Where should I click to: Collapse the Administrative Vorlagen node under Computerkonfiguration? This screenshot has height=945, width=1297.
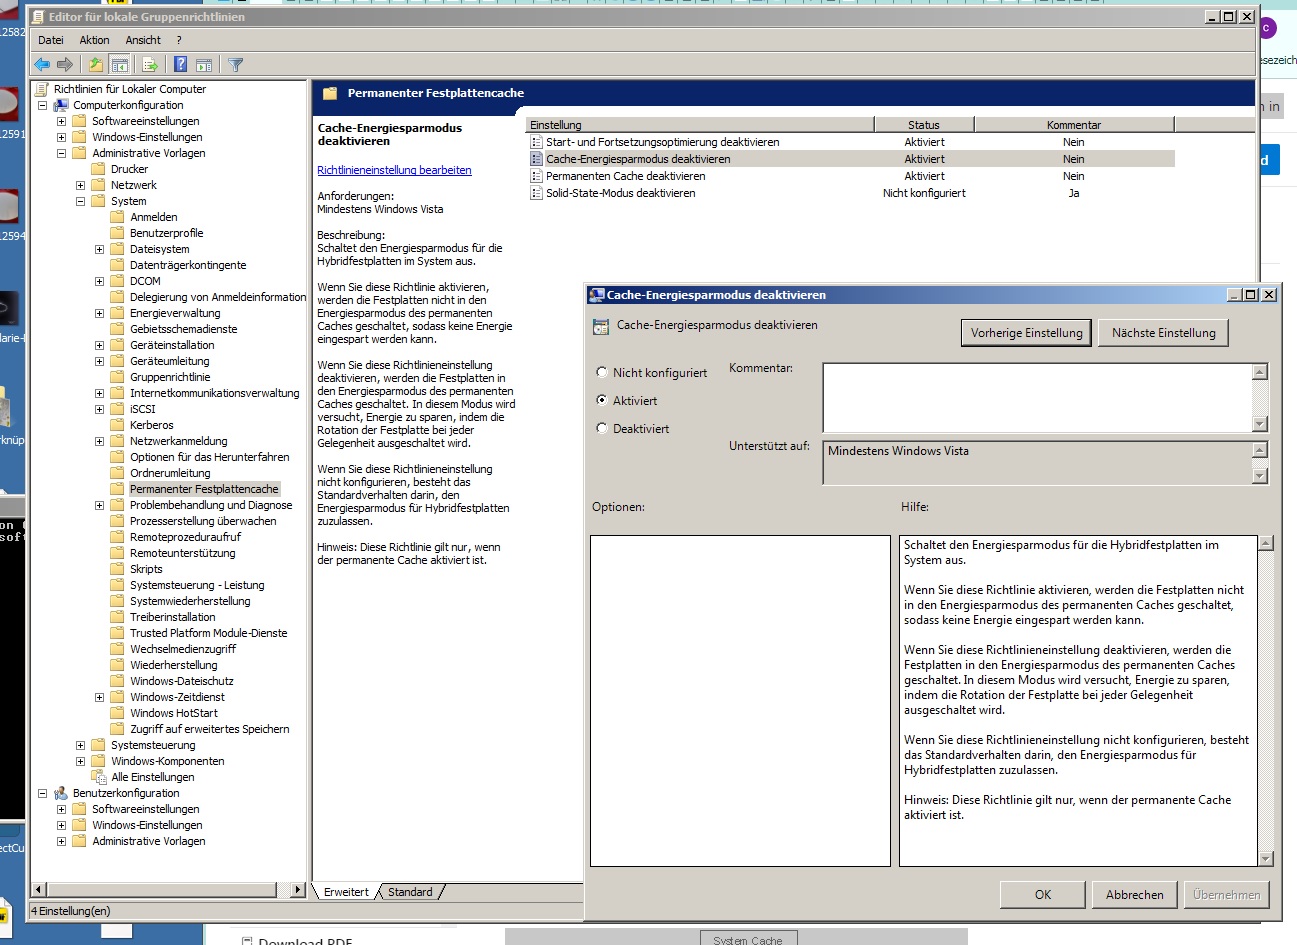pos(61,153)
